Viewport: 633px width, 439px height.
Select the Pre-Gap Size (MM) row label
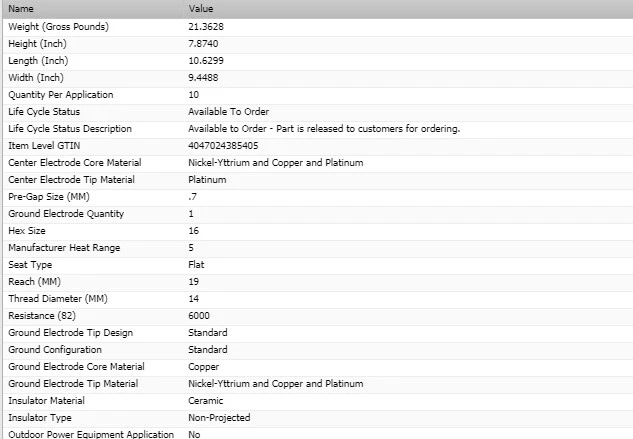tap(48, 197)
